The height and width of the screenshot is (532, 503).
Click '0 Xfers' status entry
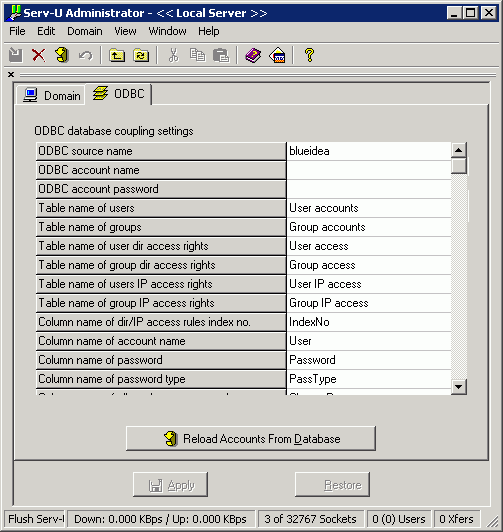[x=457, y=519]
